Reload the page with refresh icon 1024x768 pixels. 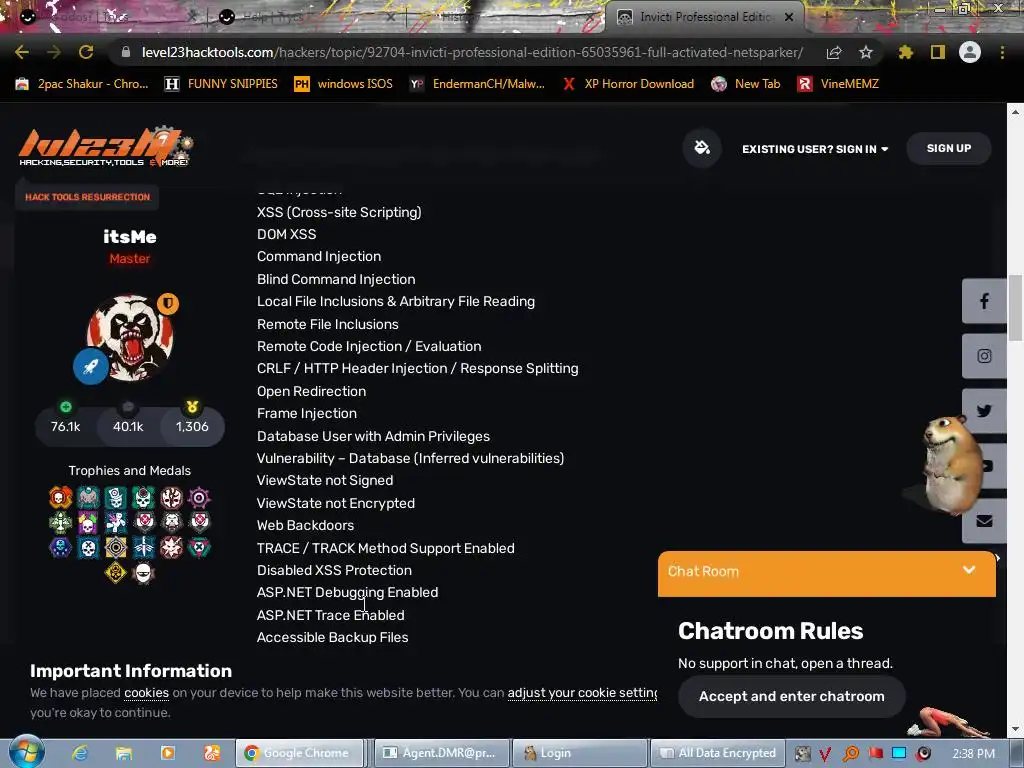click(86, 52)
